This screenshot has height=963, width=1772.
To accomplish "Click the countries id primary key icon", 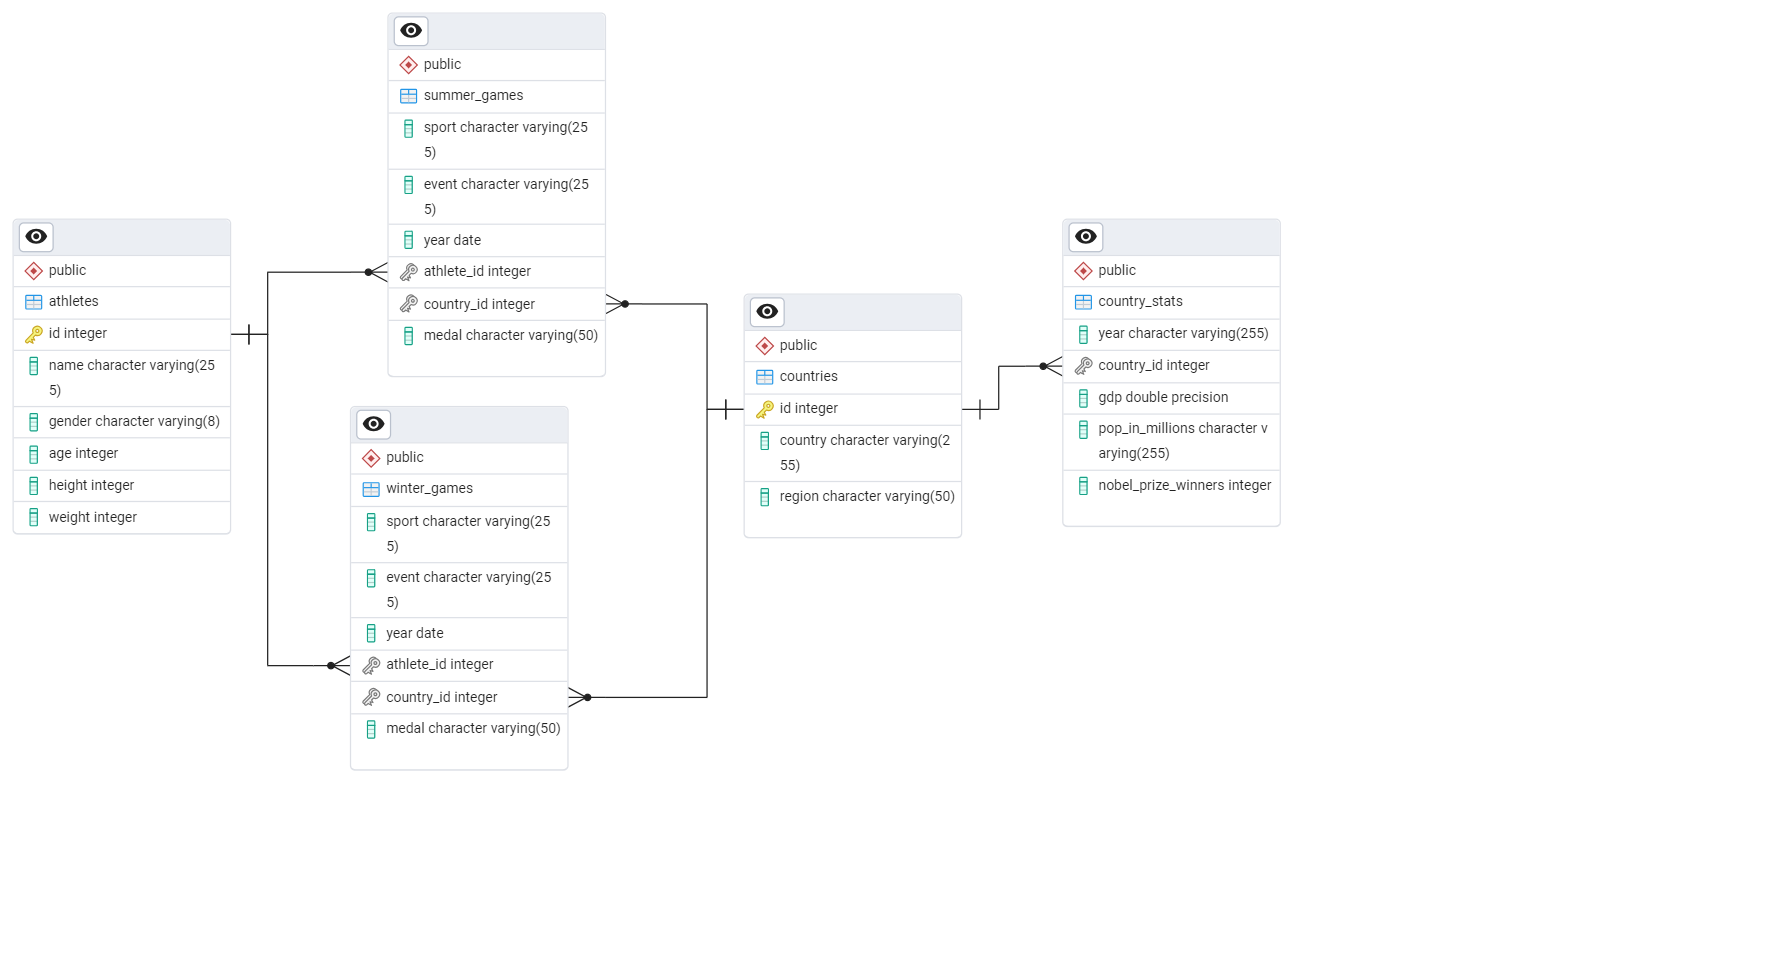I will pos(765,409).
